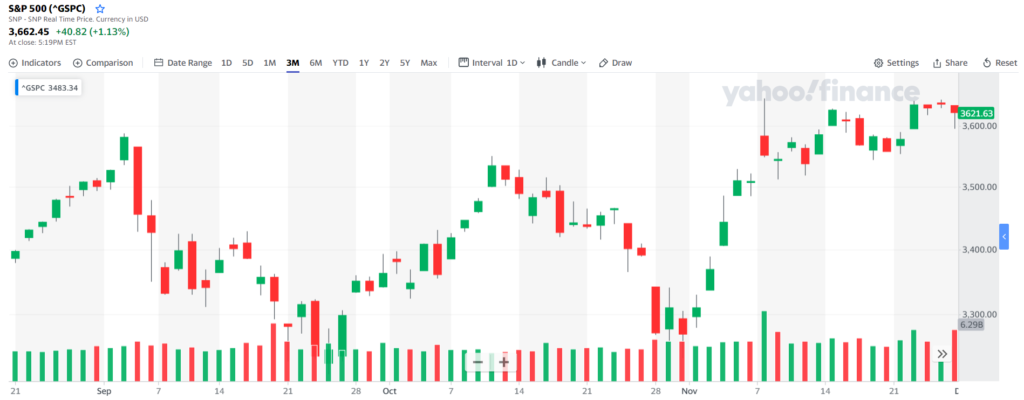
Task: Open the Indicators panel
Action: tap(35, 63)
